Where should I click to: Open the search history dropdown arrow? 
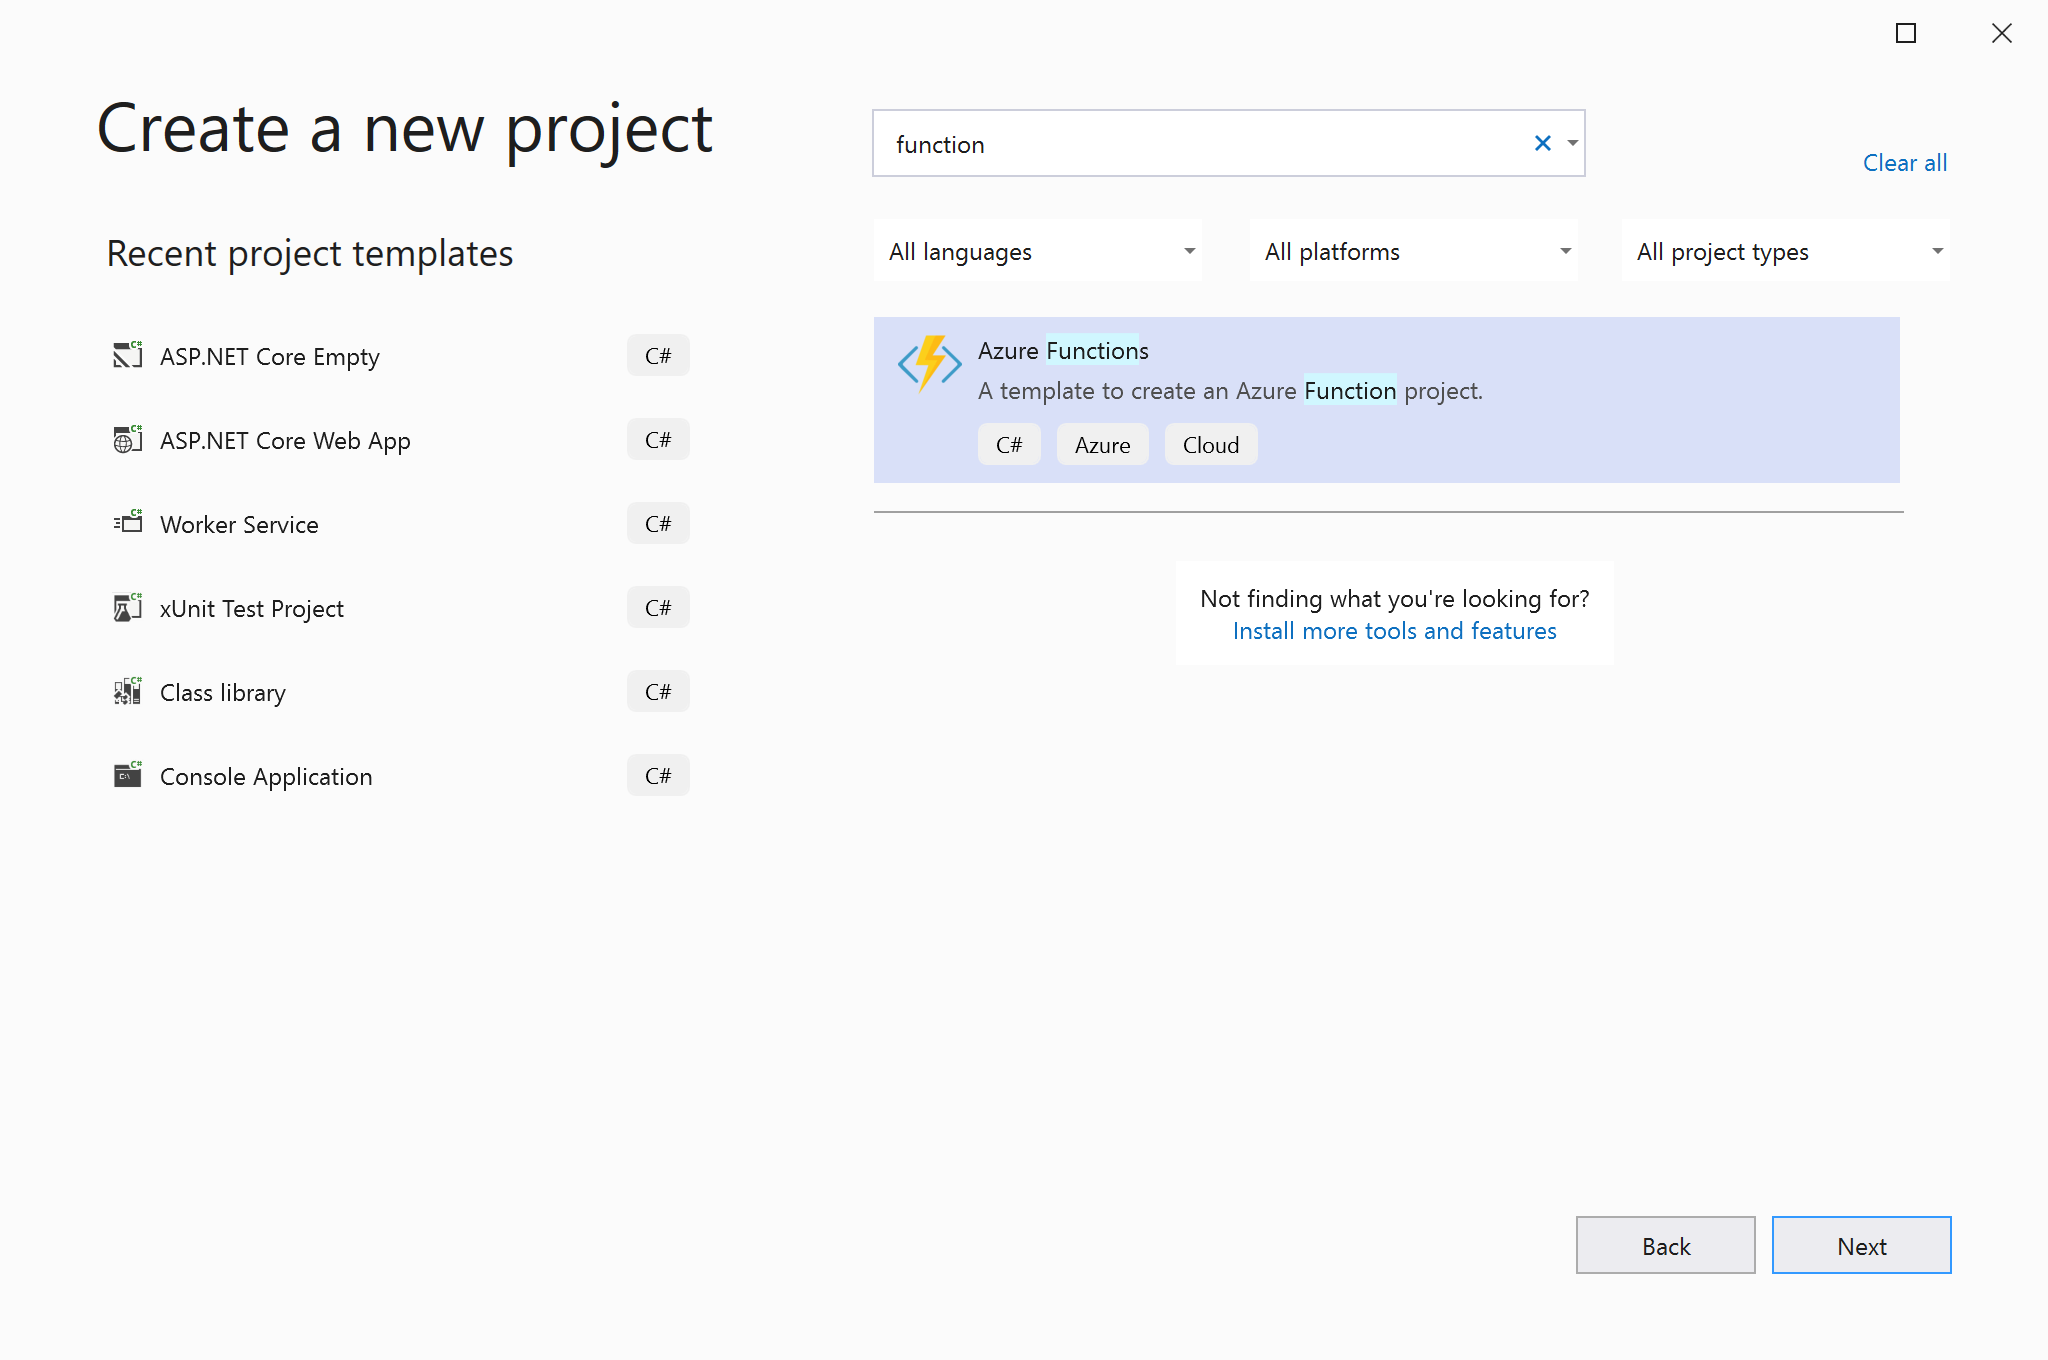pos(1572,144)
